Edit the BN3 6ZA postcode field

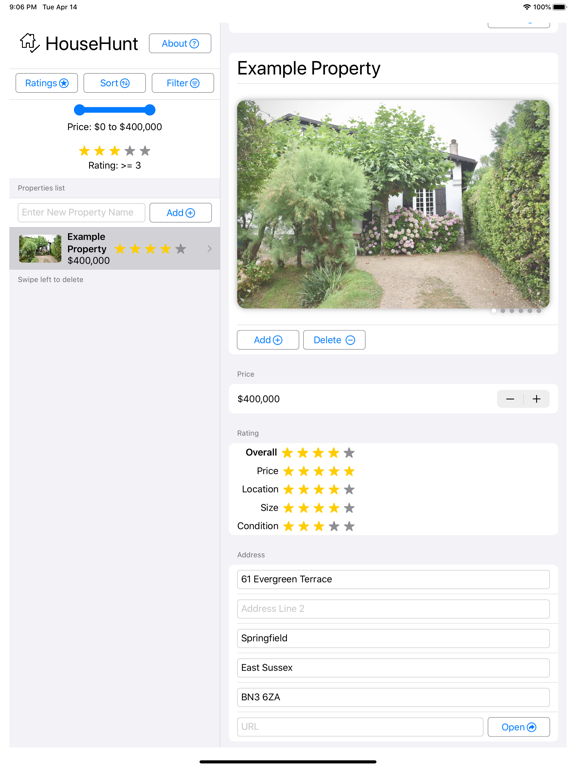tap(393, 697)
